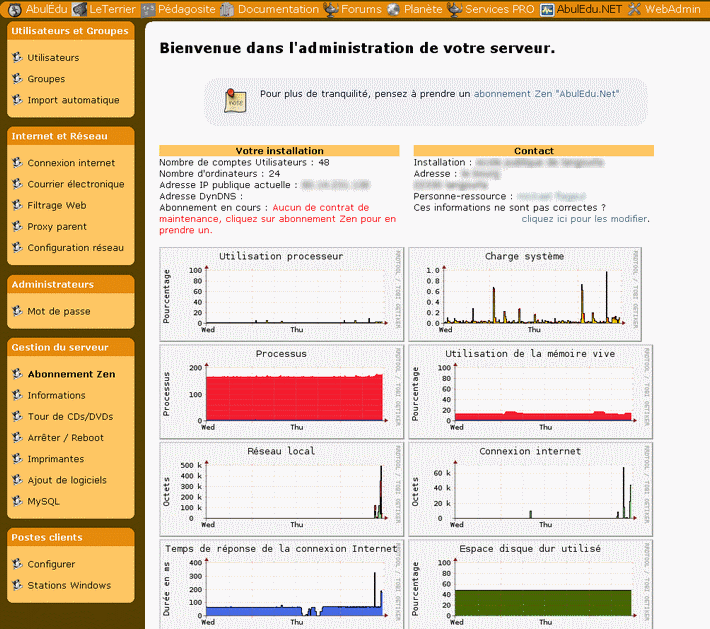Open Arrêter / Reboot page
This screenshot has width=710, height=629.
65,438
